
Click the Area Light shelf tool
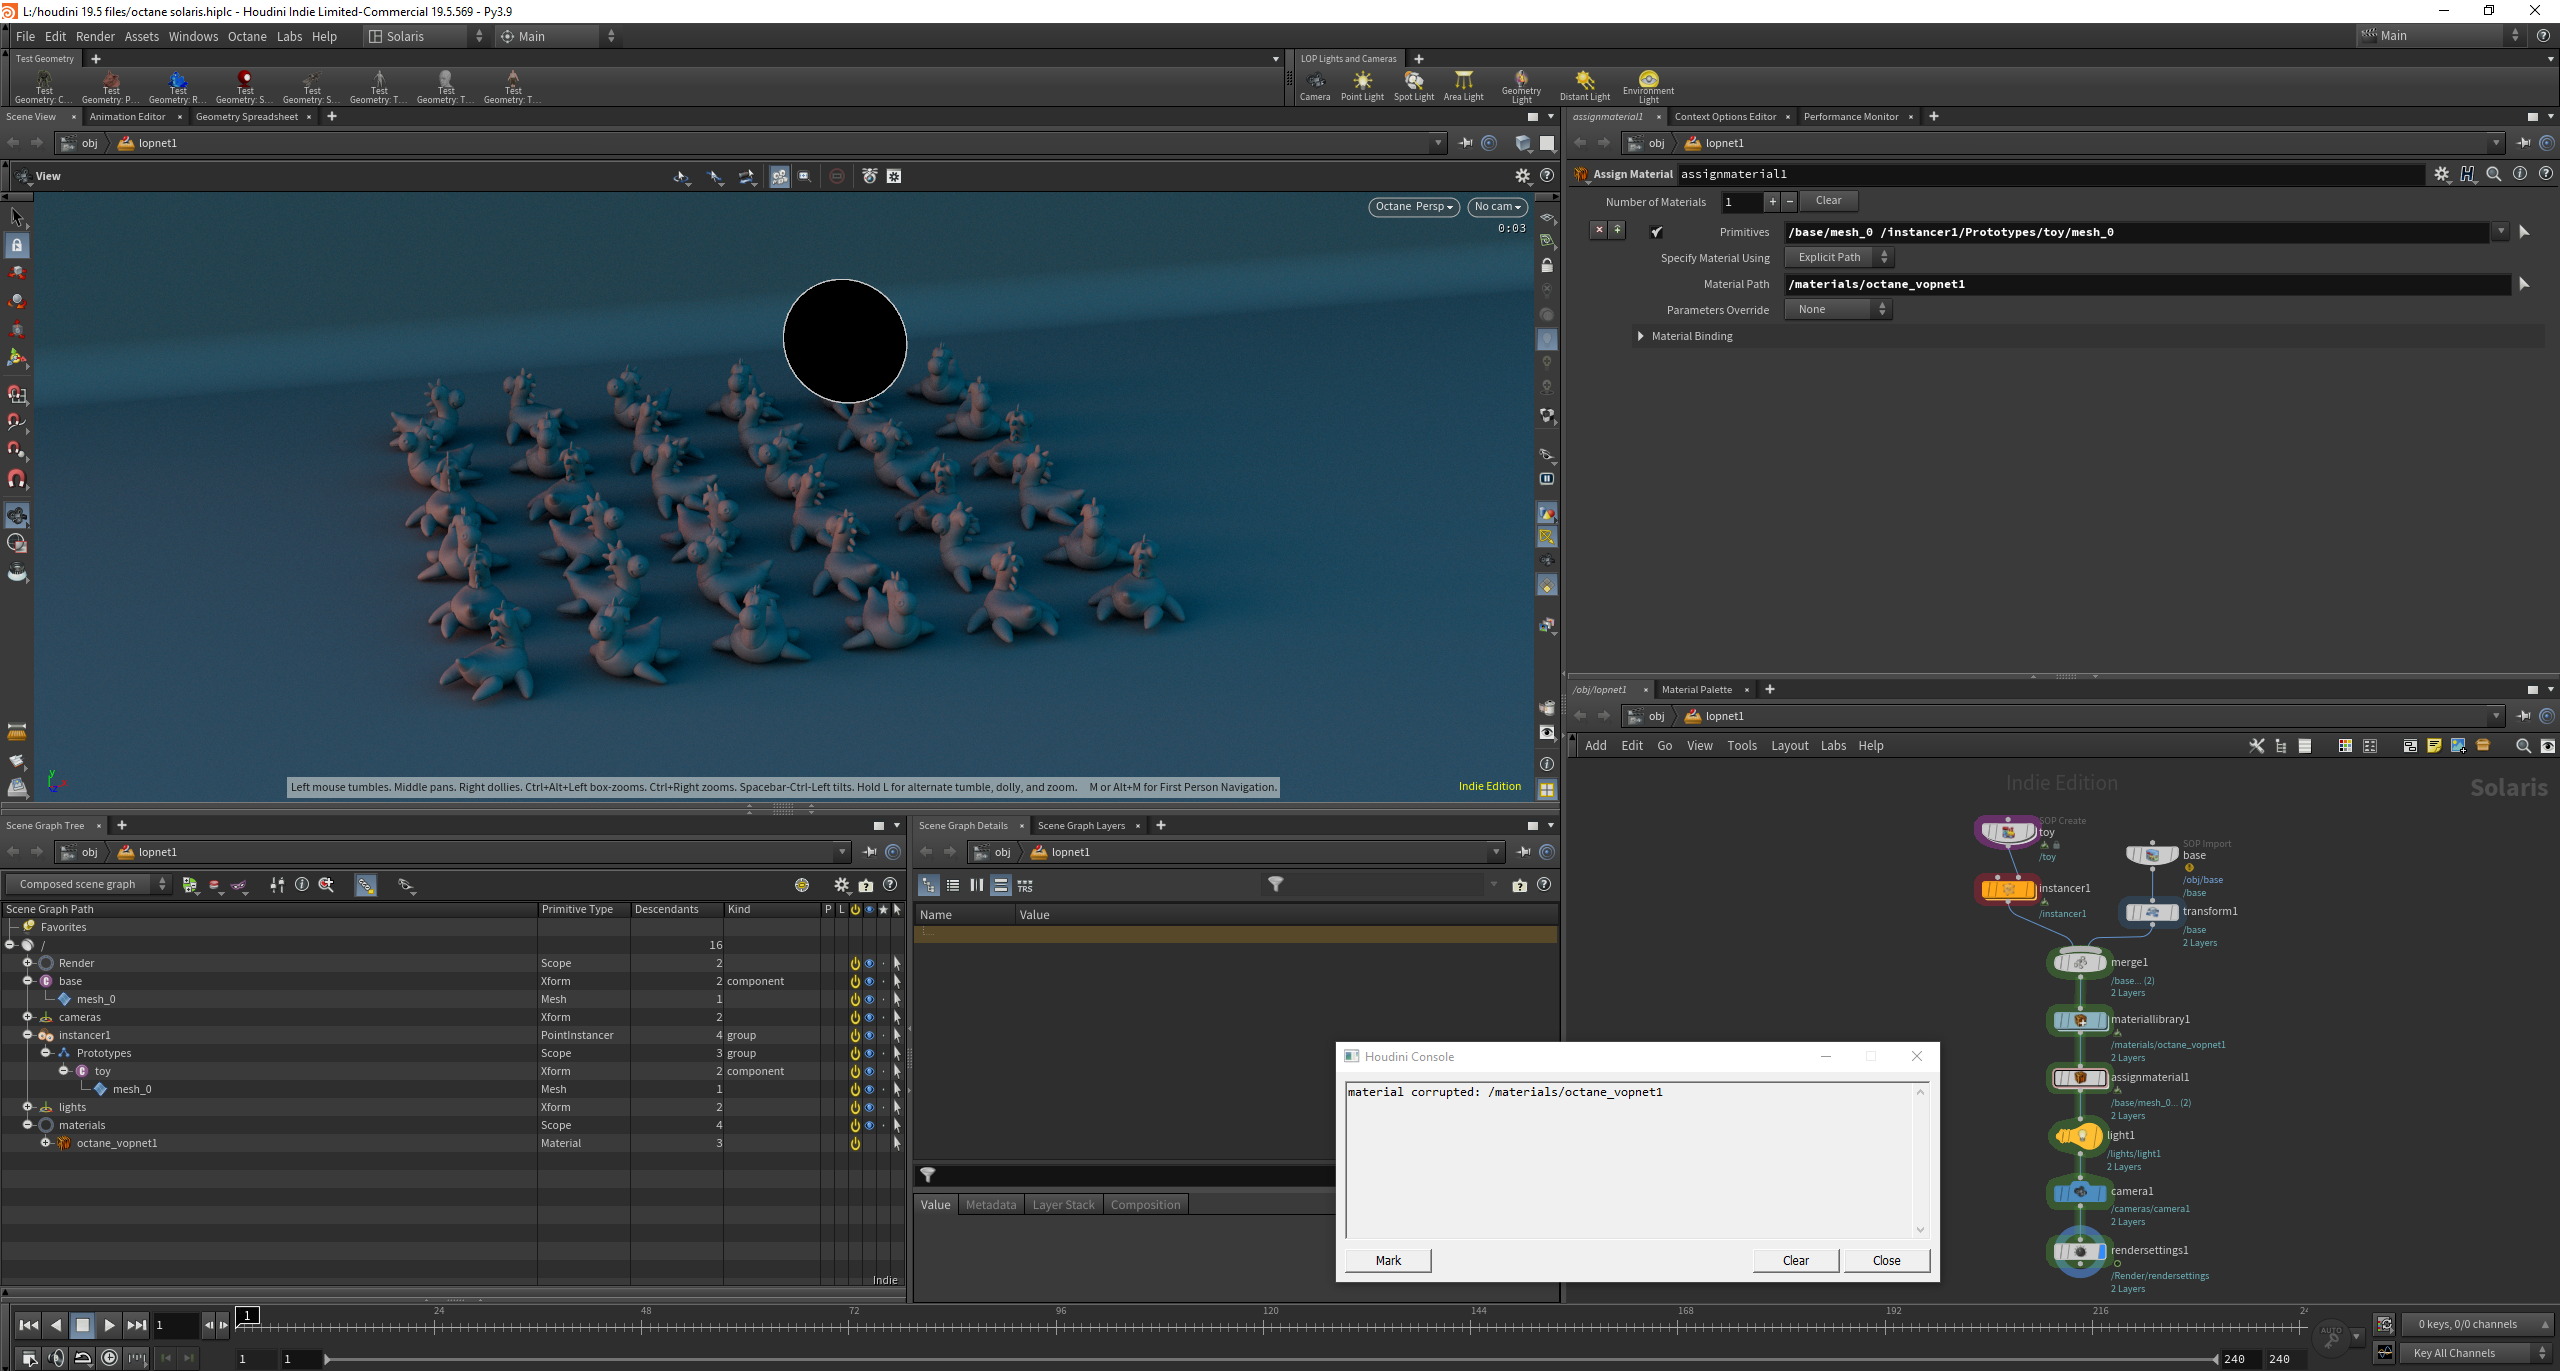(1463, 85)
